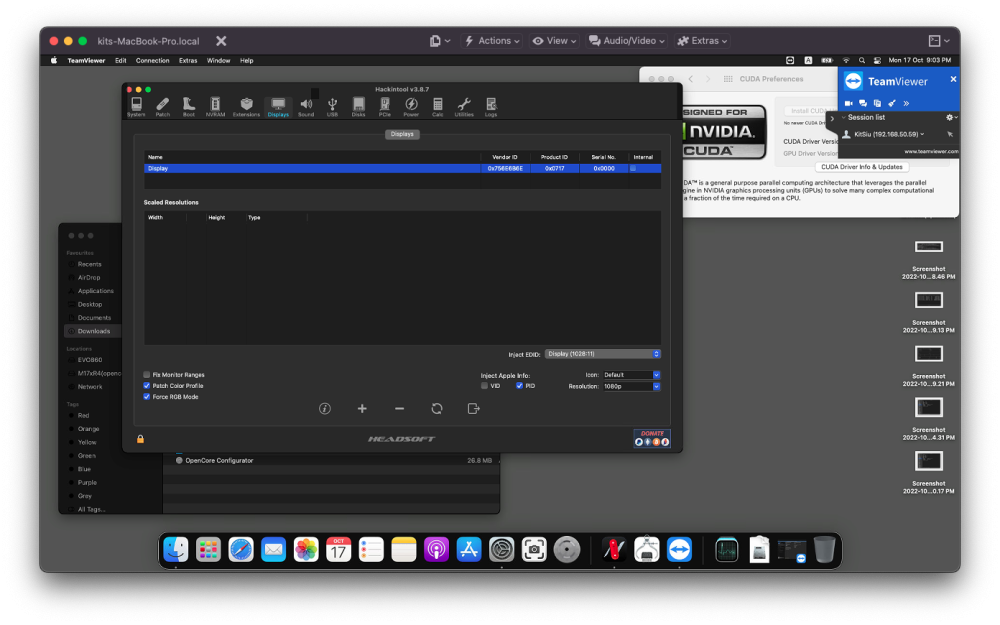Open the Resolution 1080p dropdown
This screenshot has width=1000, height=625.
tap(631, 386)
